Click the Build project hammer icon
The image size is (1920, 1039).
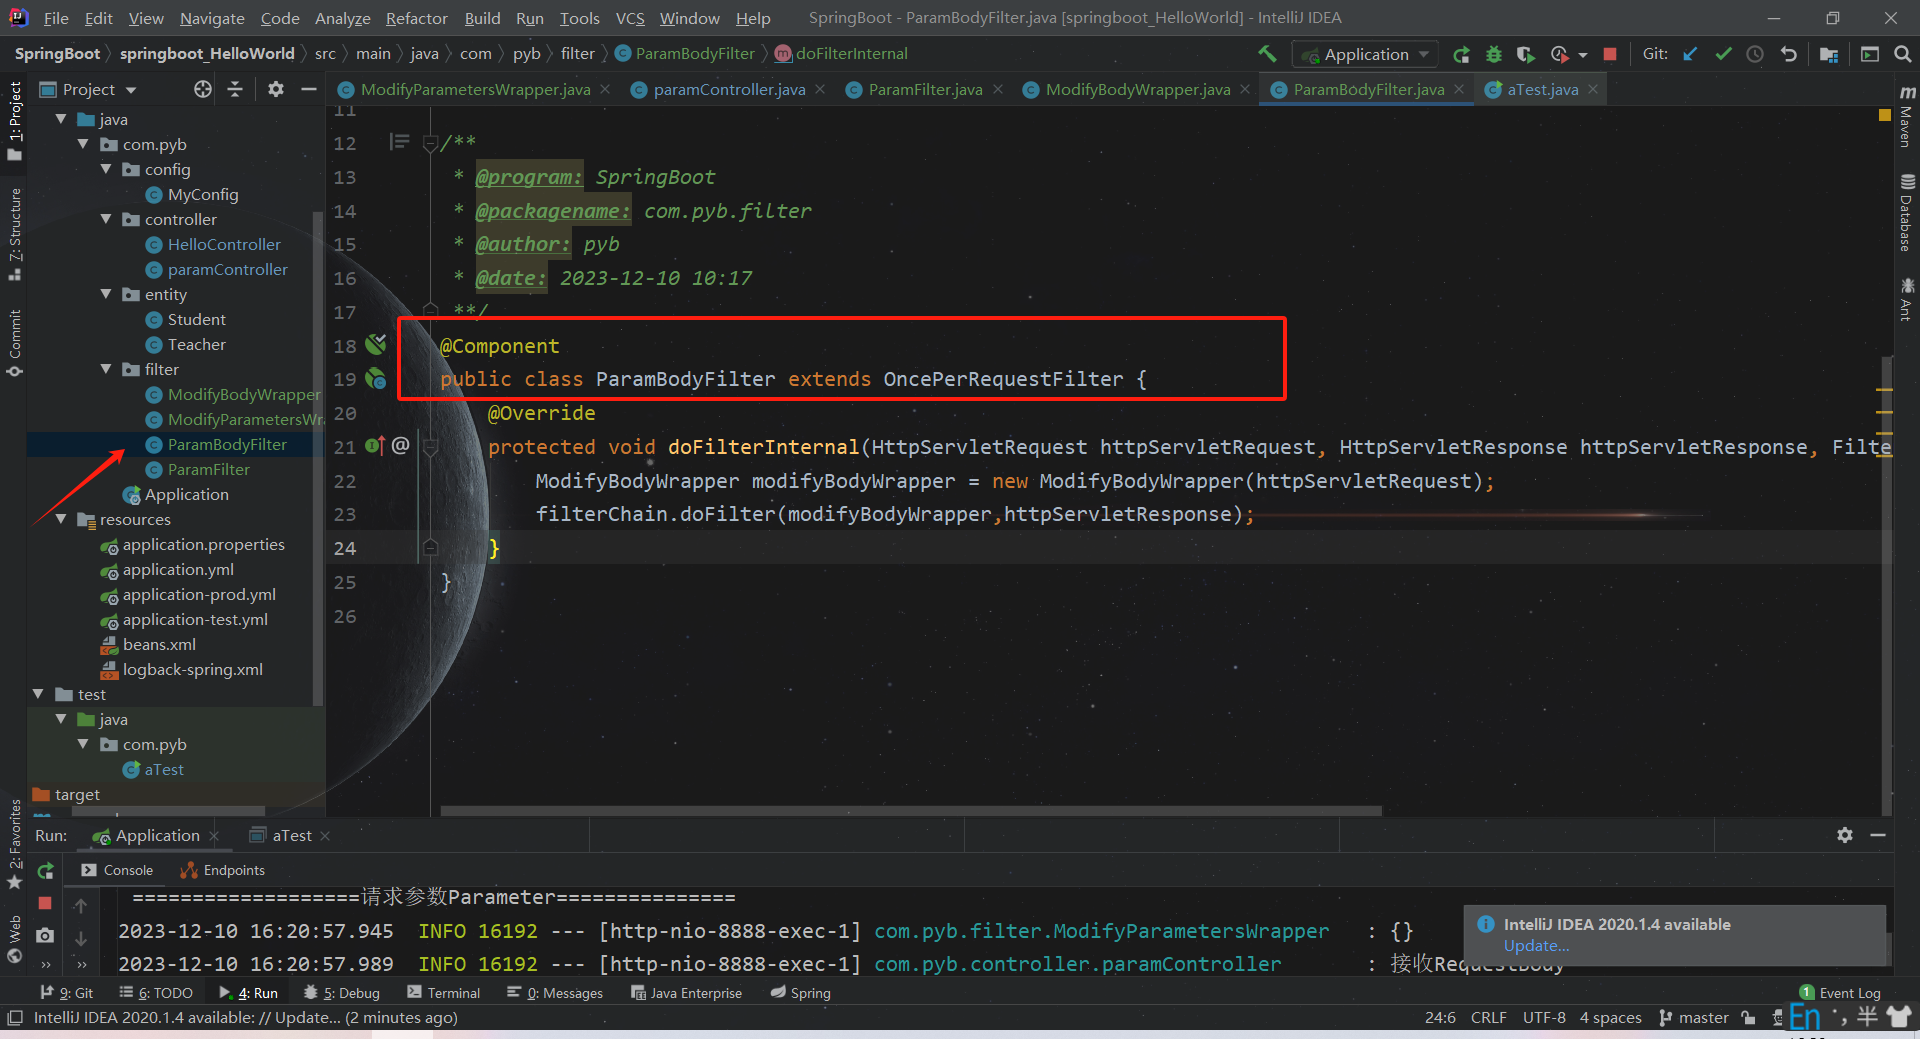(1267, 54)
